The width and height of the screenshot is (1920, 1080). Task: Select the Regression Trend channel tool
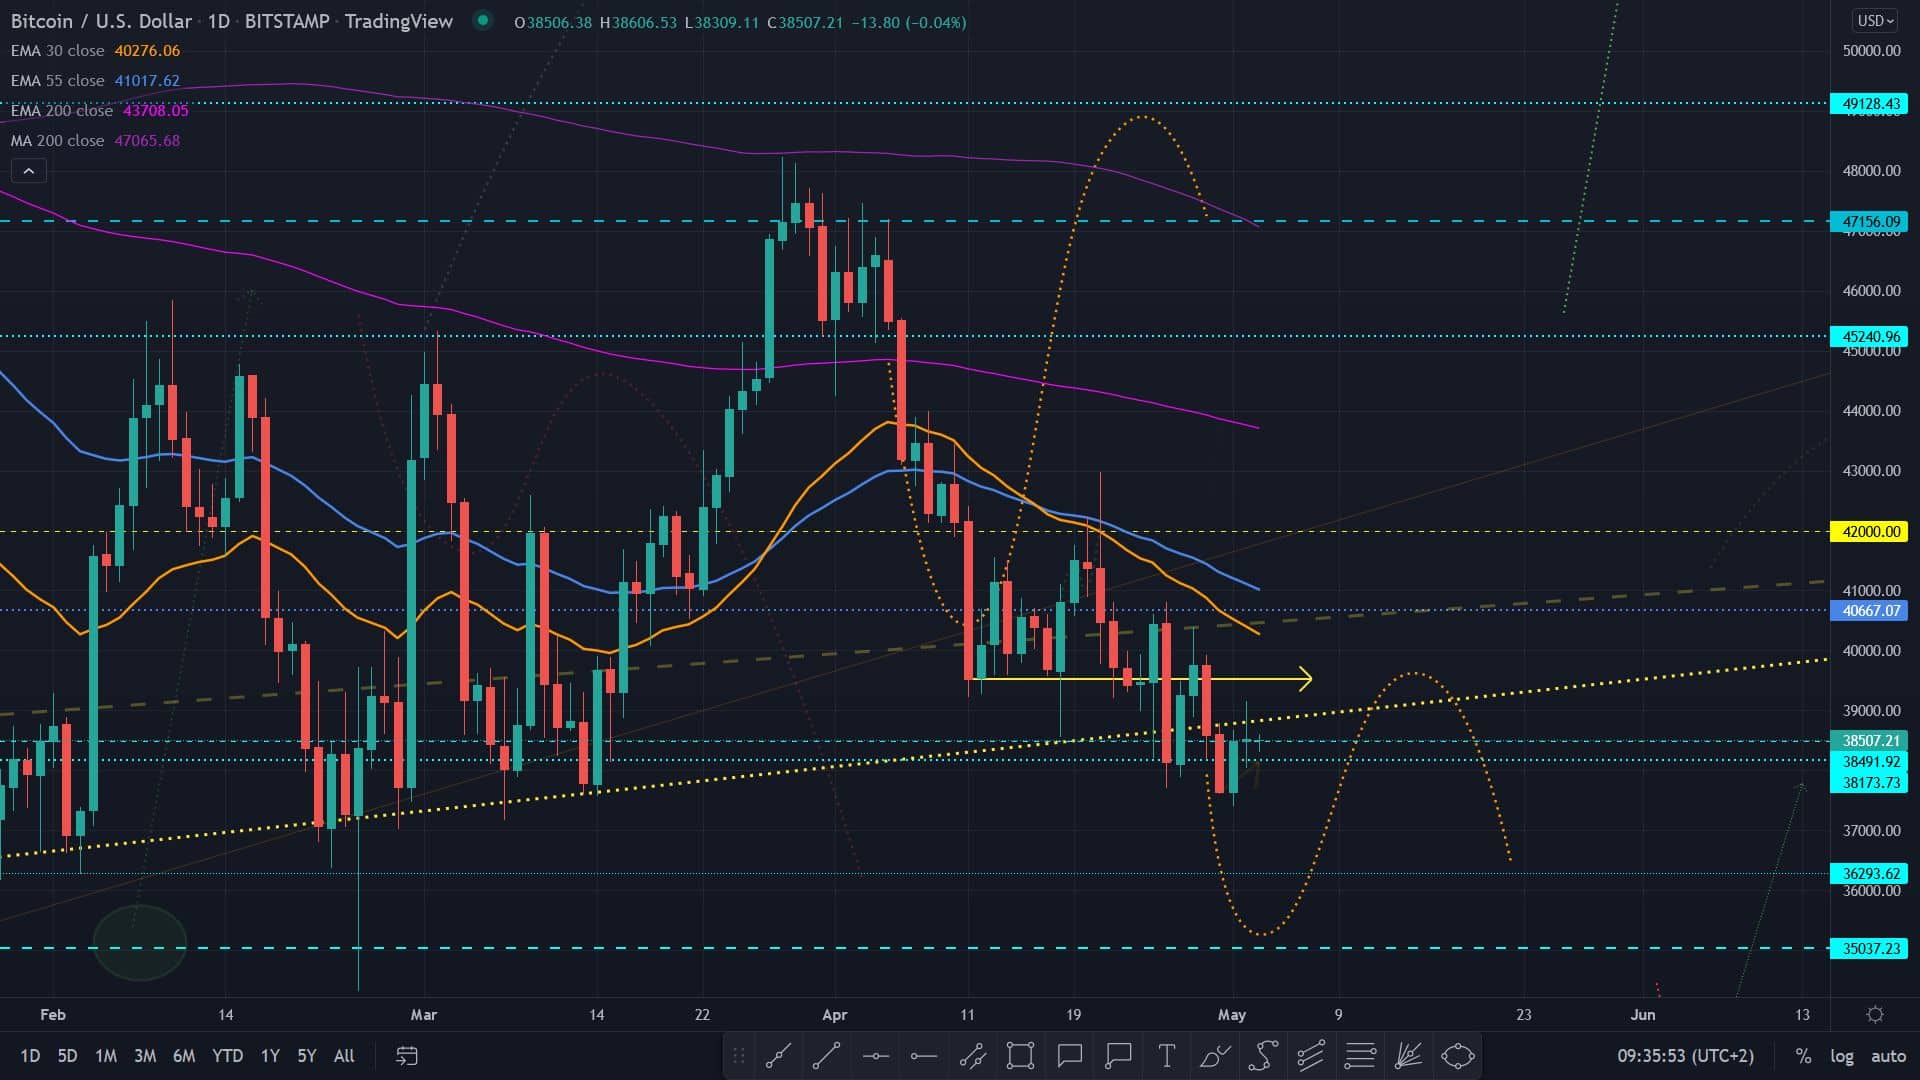click(x=1311, y=1056)
